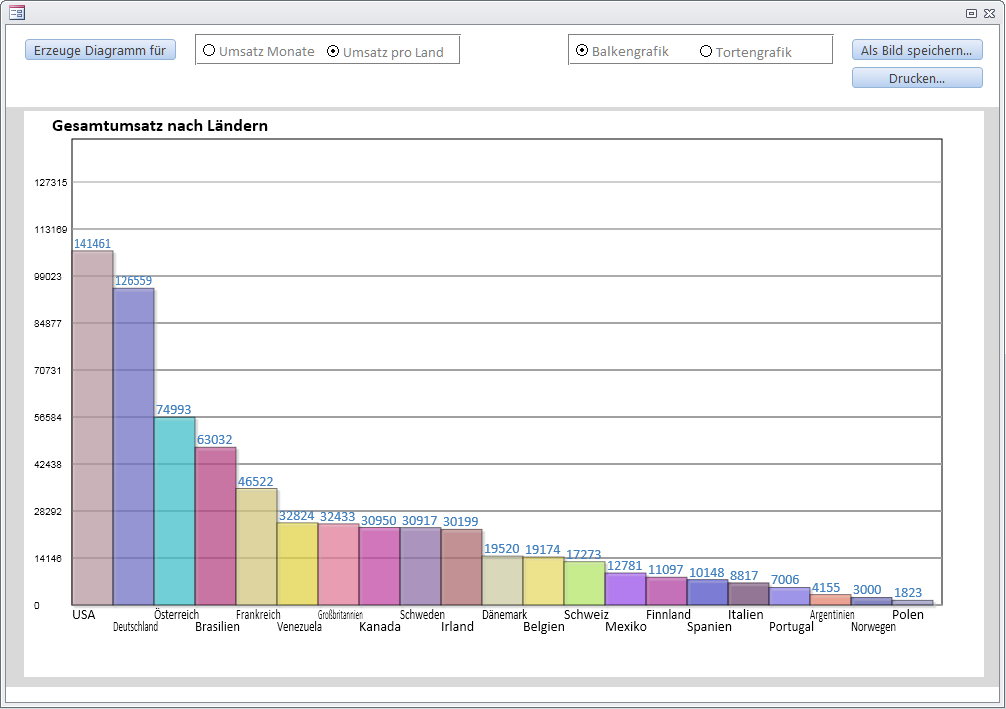The width and height of the screenshot is (1006, 709).
Task: Close the chart form window
Action: pos(988,13)
